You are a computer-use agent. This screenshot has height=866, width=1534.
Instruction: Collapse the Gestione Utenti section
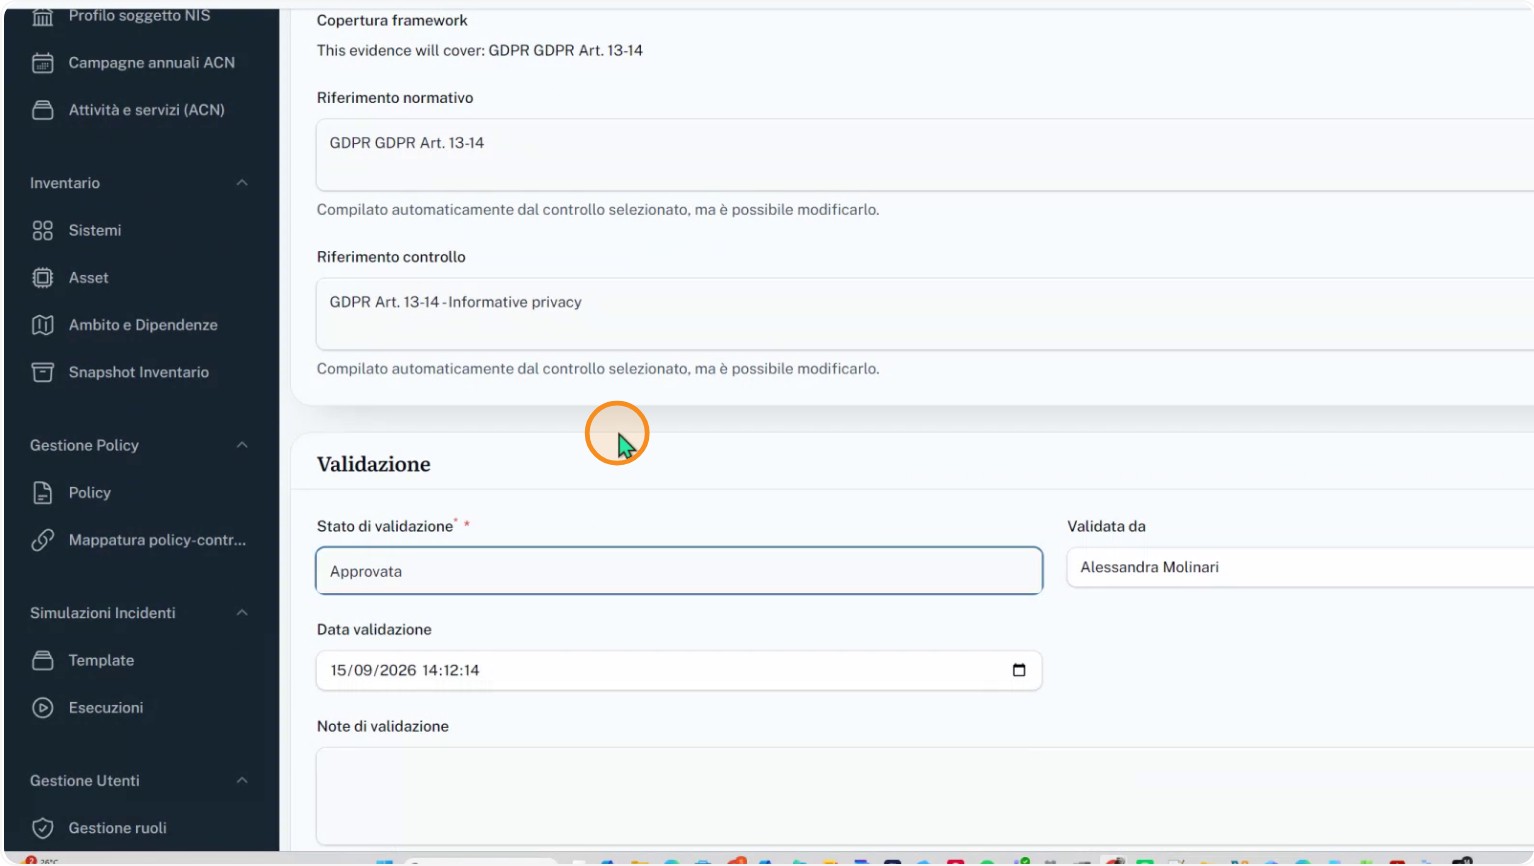click(x=242, y=781)
